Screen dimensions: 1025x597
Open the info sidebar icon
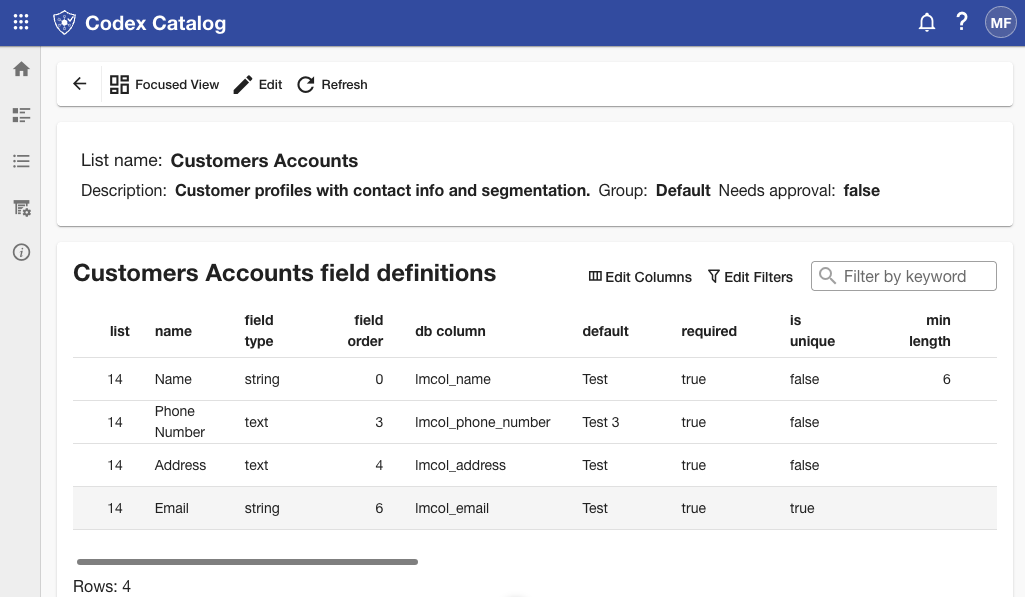click(x=22, y=252)
